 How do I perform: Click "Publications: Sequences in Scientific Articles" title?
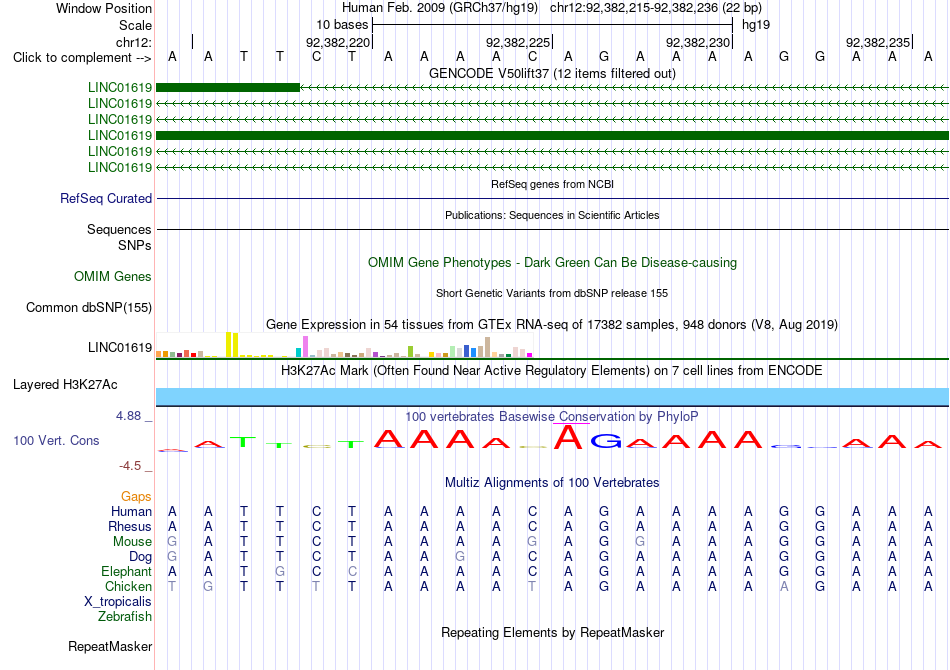coord(552,215)
